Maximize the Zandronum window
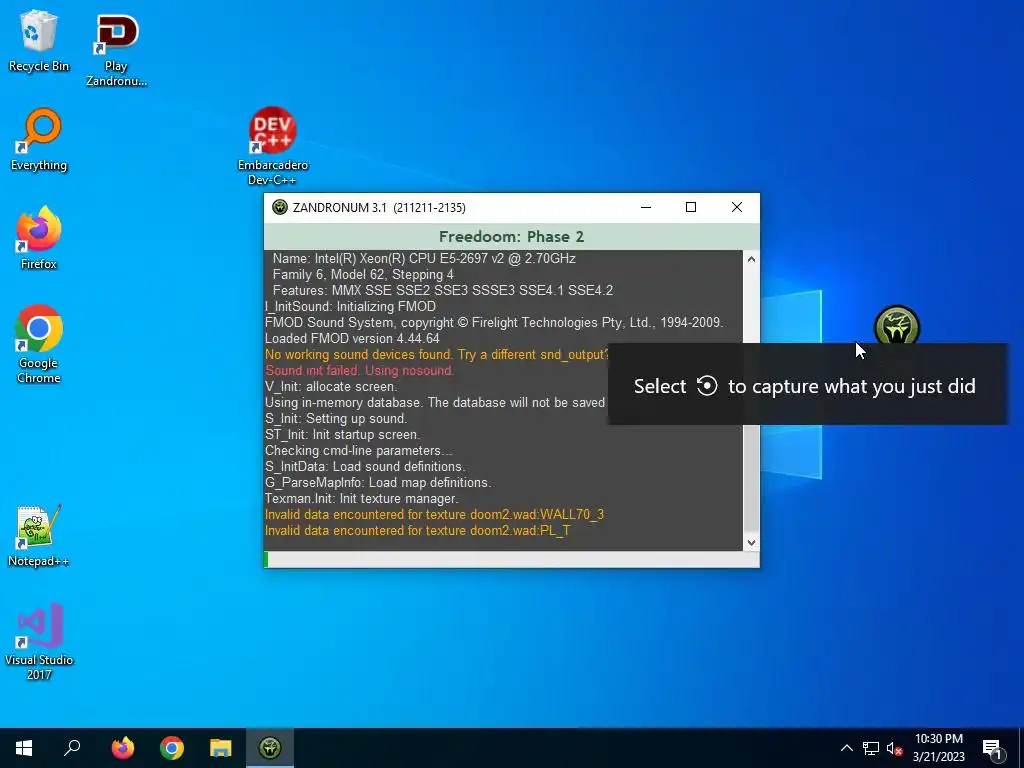 tap(691, 208)
